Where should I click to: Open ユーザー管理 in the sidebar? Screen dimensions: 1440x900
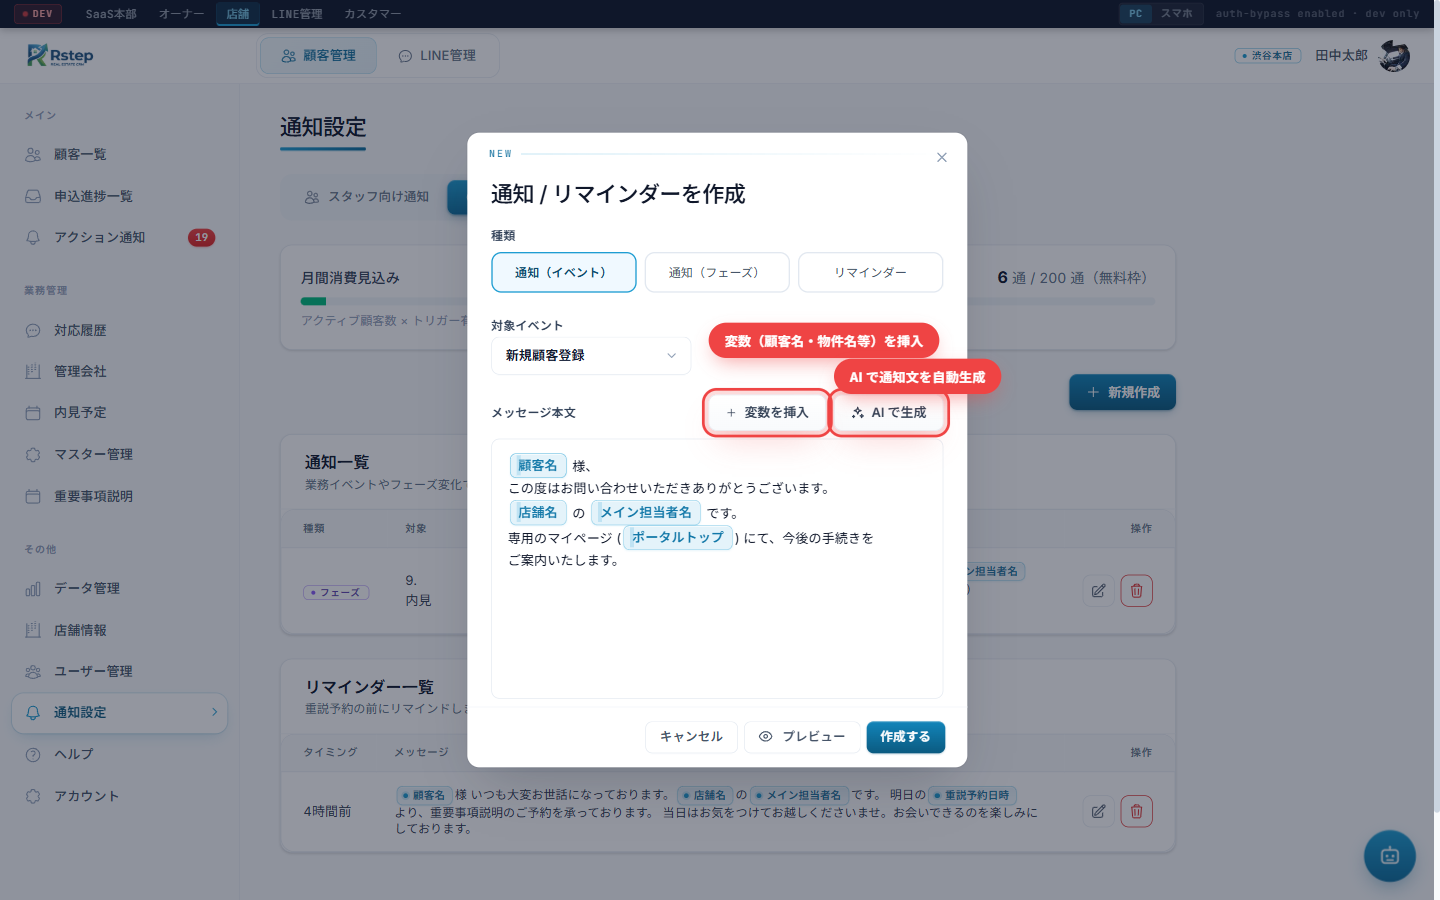[120, 671]
